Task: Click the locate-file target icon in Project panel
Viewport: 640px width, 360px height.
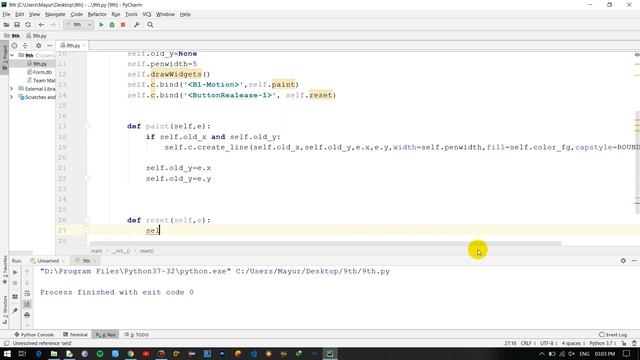Action: (x=14, y=46)
